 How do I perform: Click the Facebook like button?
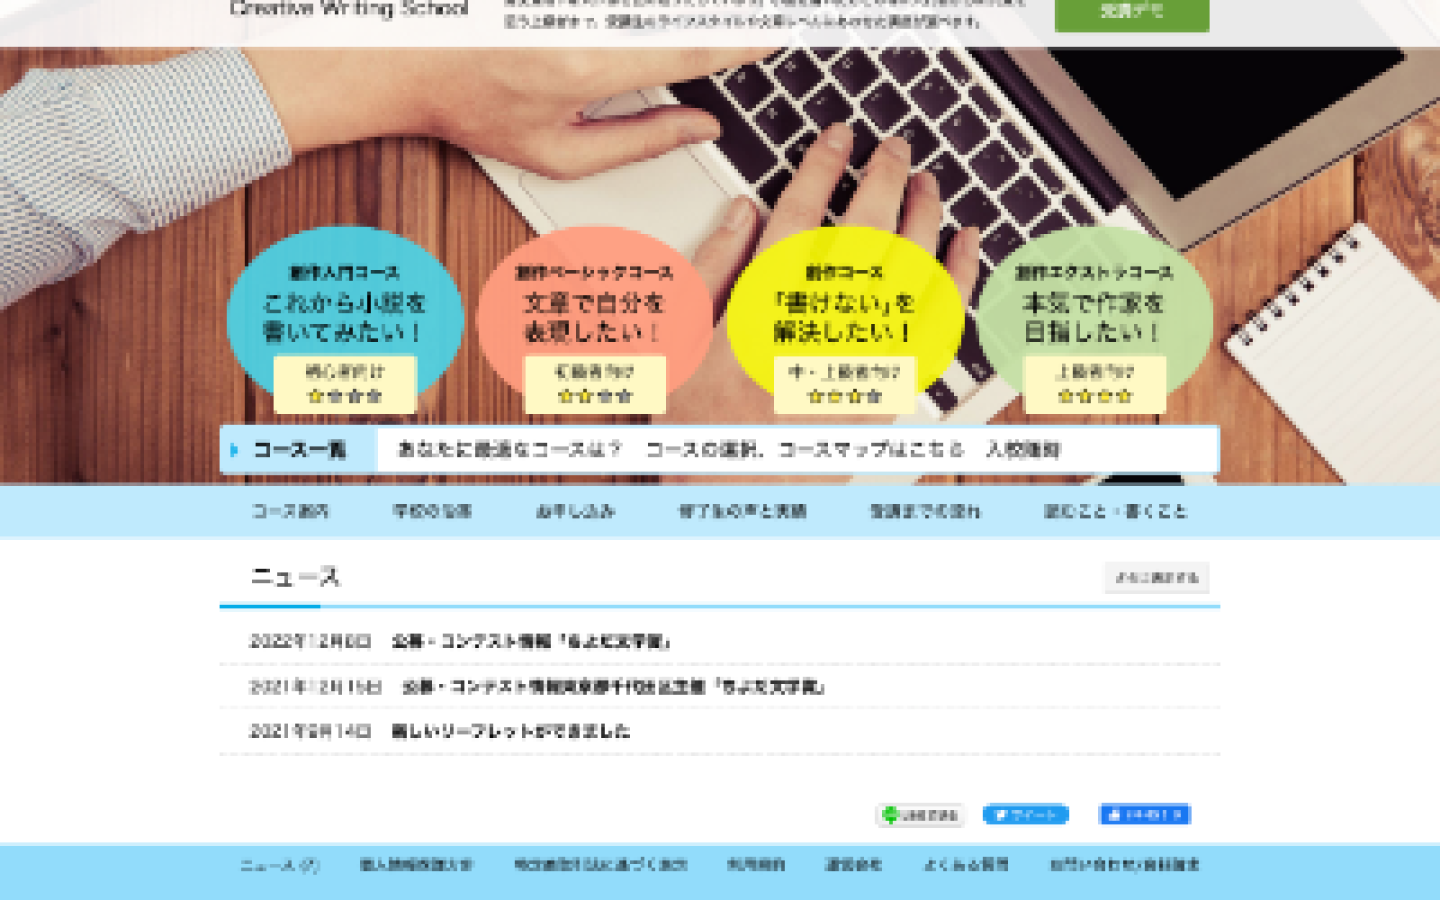[x=1145, y=815]
